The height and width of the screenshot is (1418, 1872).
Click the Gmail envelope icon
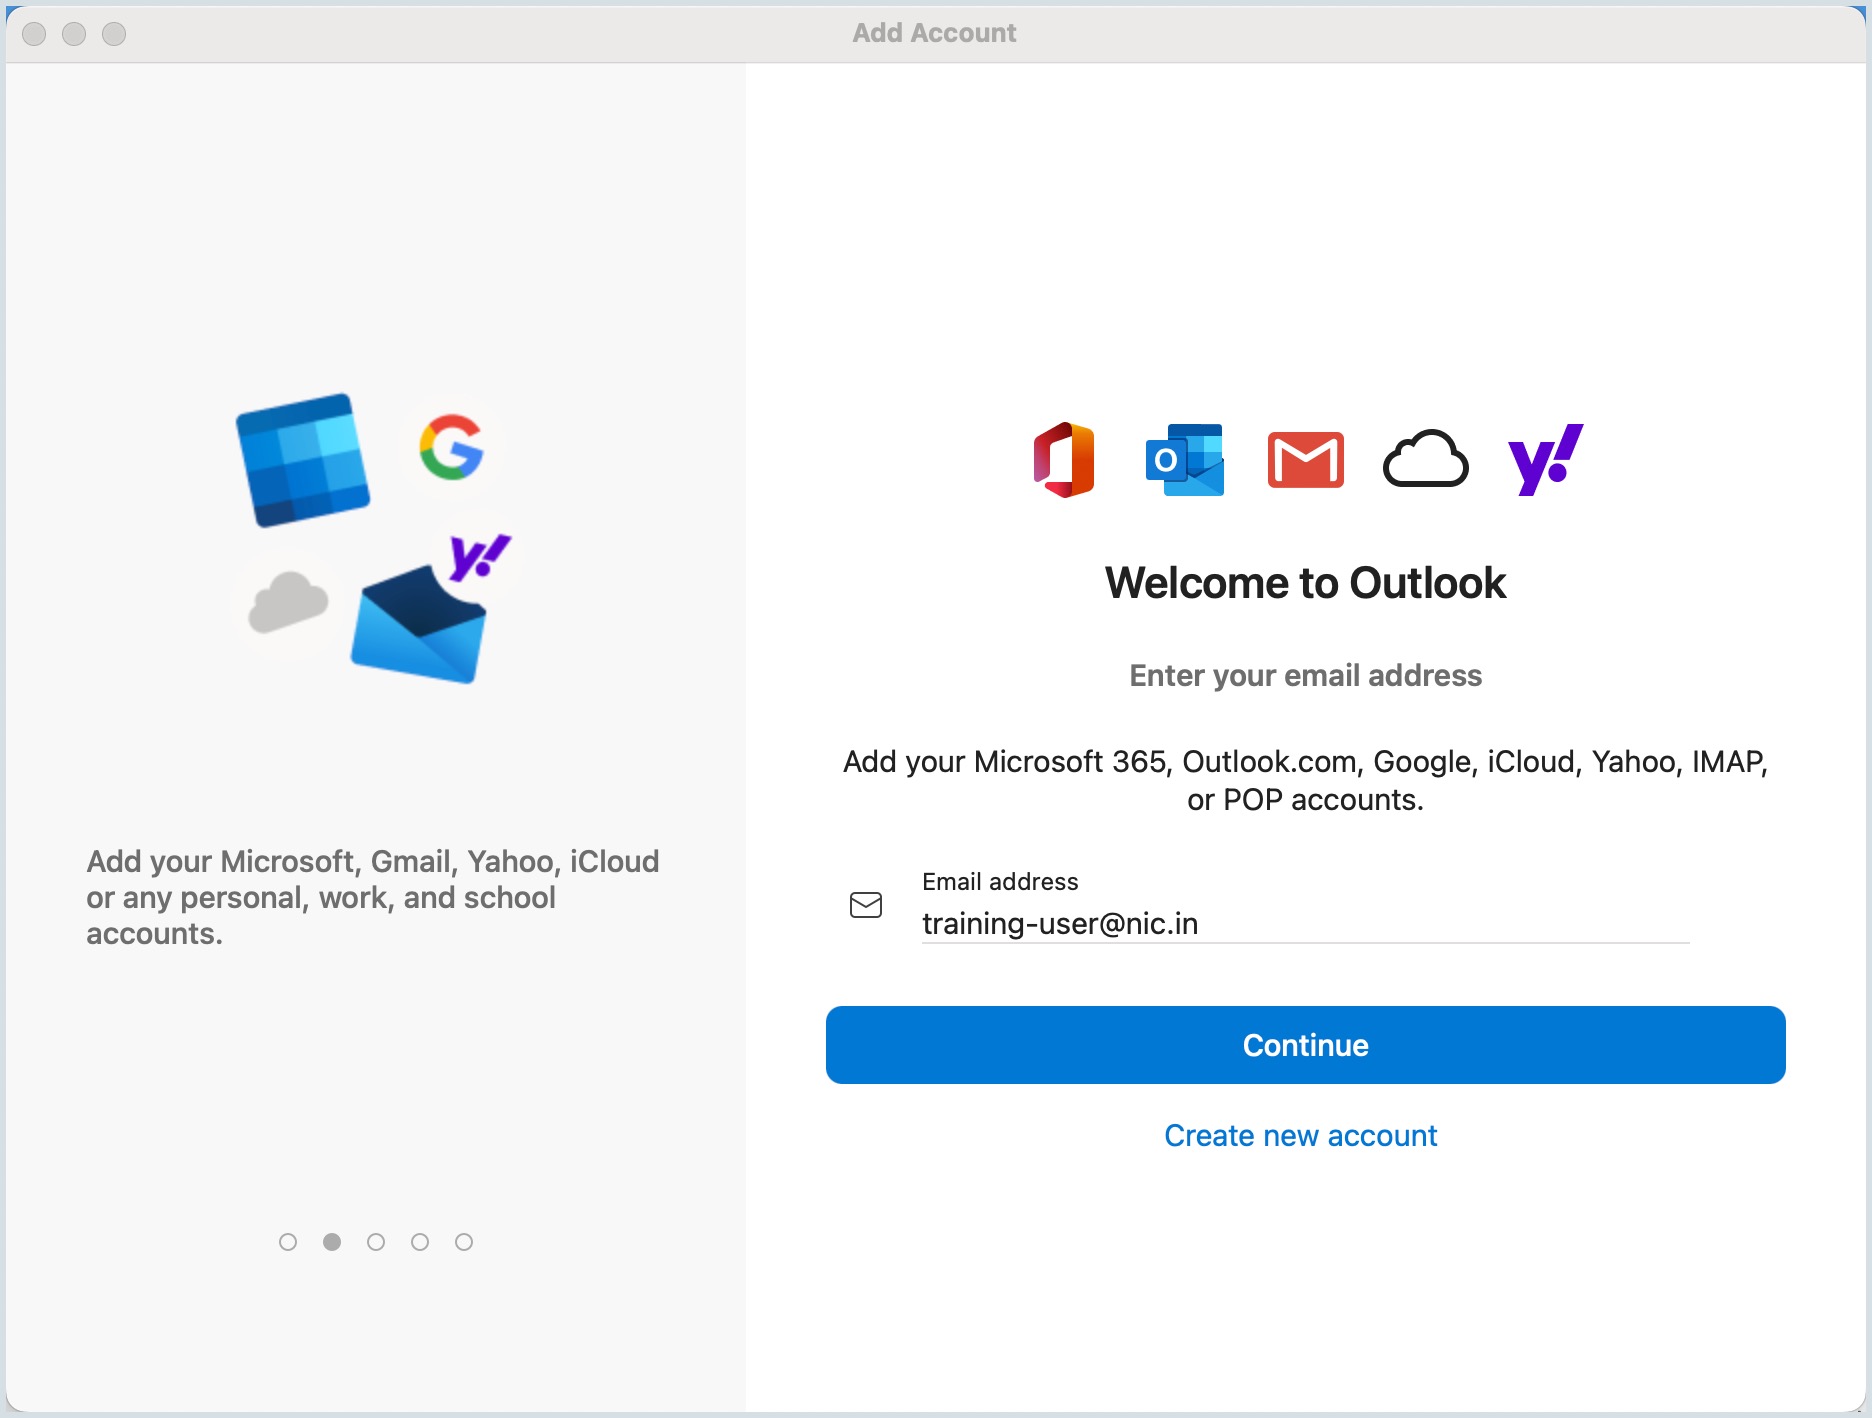tap(1306, 460)
